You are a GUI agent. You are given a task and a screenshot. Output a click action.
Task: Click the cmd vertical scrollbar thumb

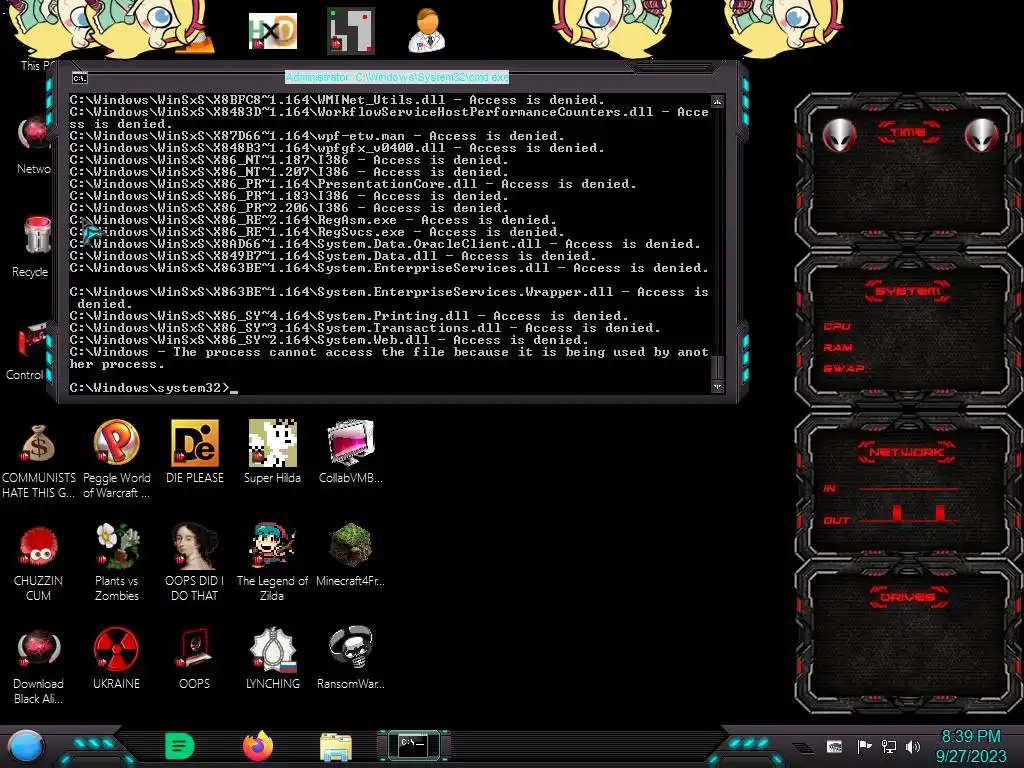pyautogui.click(x=718, y=368)
